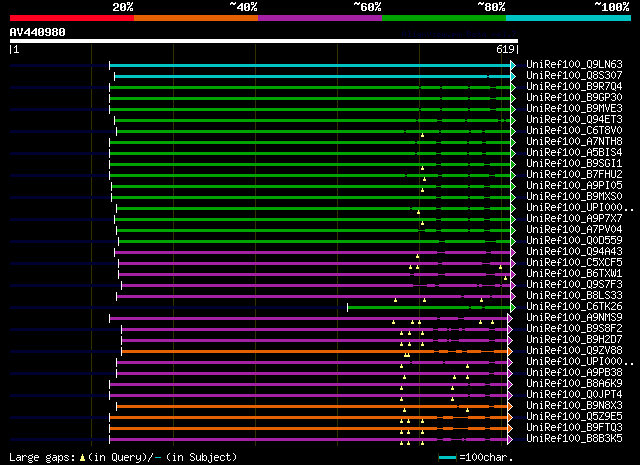Click the cyan ~100% identity legend segment
The image size is (640, 465).
click(569, 18)
